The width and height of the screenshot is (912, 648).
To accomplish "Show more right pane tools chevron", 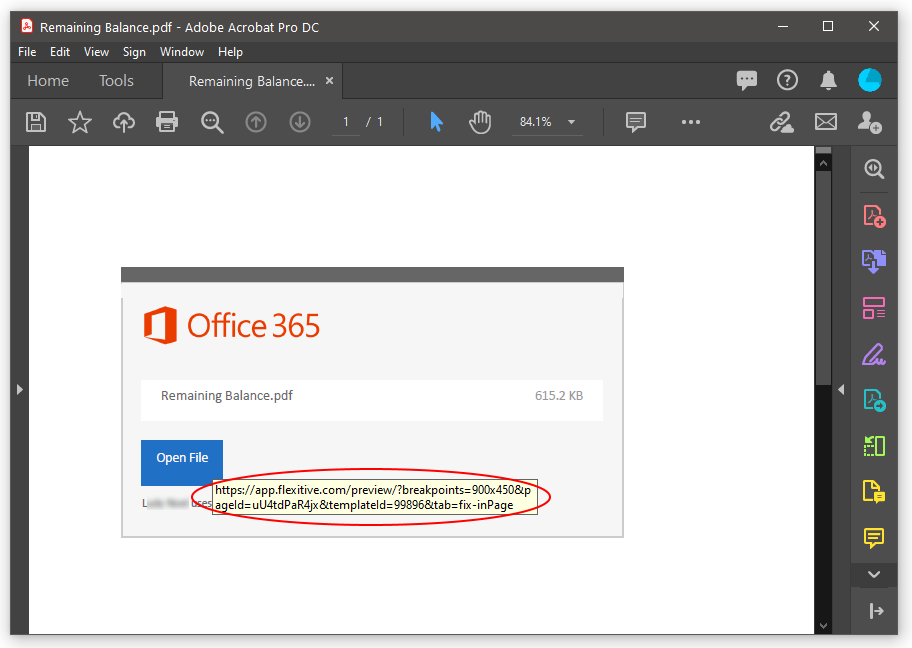I will [874, 575].
